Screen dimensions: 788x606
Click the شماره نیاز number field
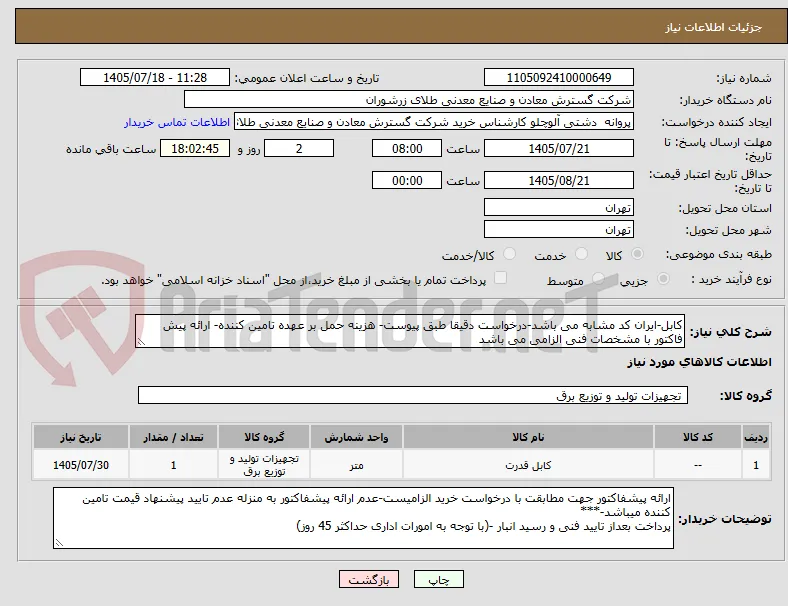(558, 77)
